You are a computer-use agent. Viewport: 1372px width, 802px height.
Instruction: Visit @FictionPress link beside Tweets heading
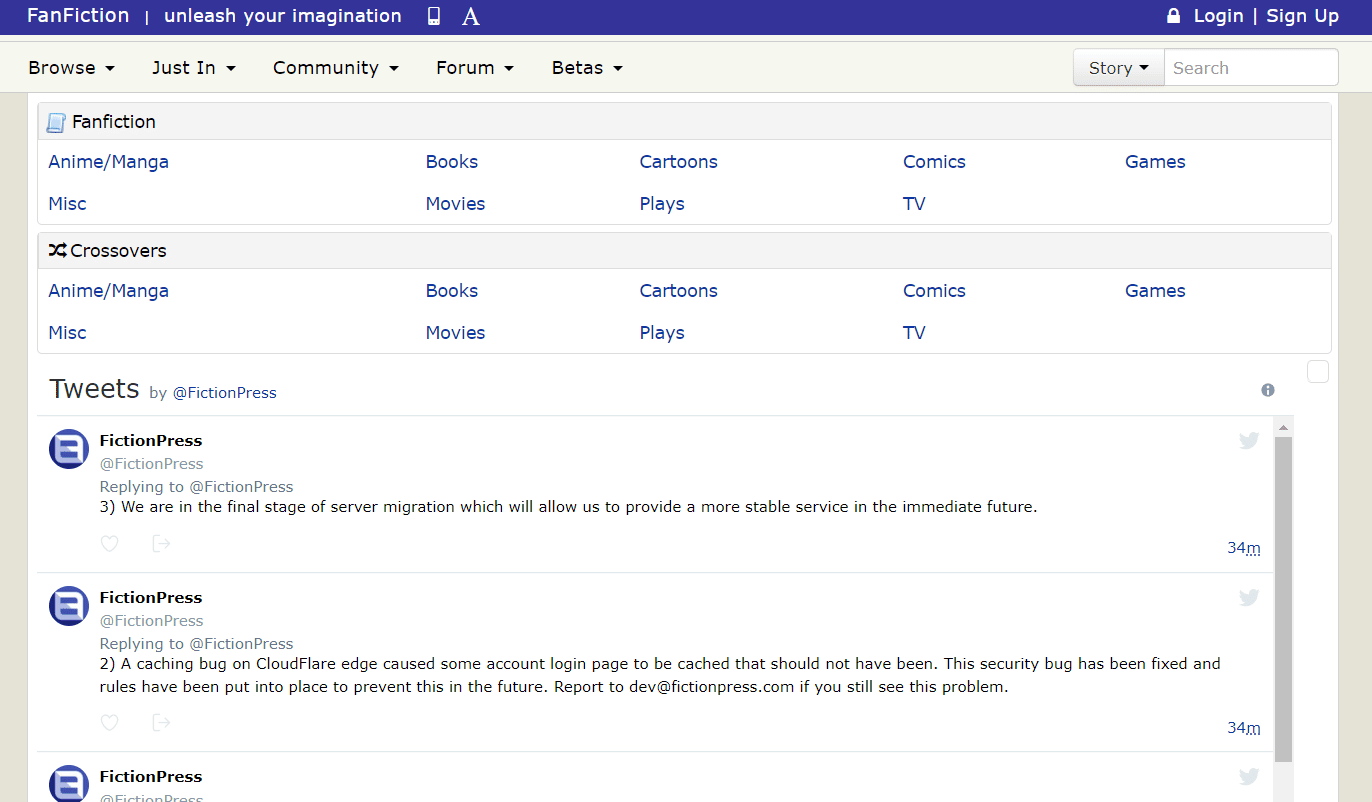click(x=225, y=393)
